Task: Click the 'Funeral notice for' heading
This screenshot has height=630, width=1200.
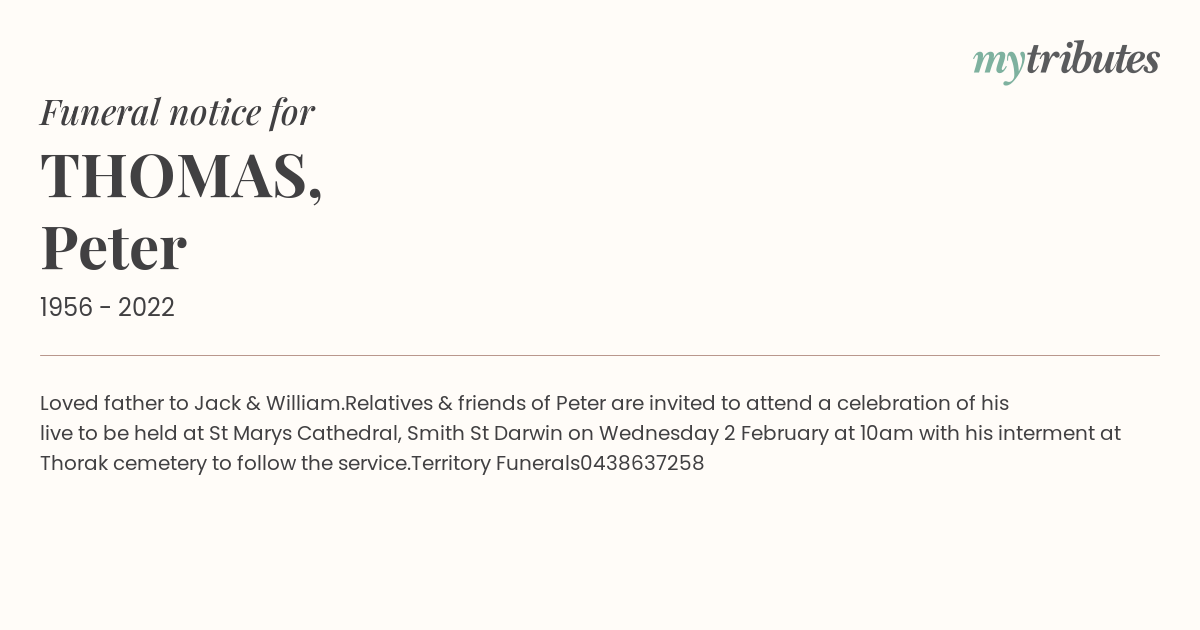Action: (177, 112)
